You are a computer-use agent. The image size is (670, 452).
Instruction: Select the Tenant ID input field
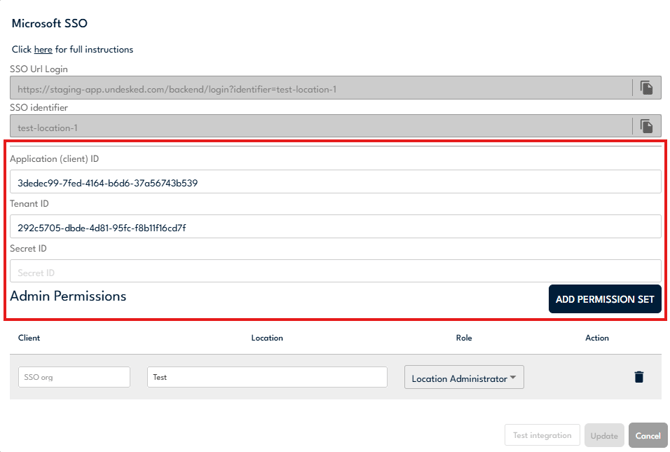pyautogui.click(x=335, y=227)
